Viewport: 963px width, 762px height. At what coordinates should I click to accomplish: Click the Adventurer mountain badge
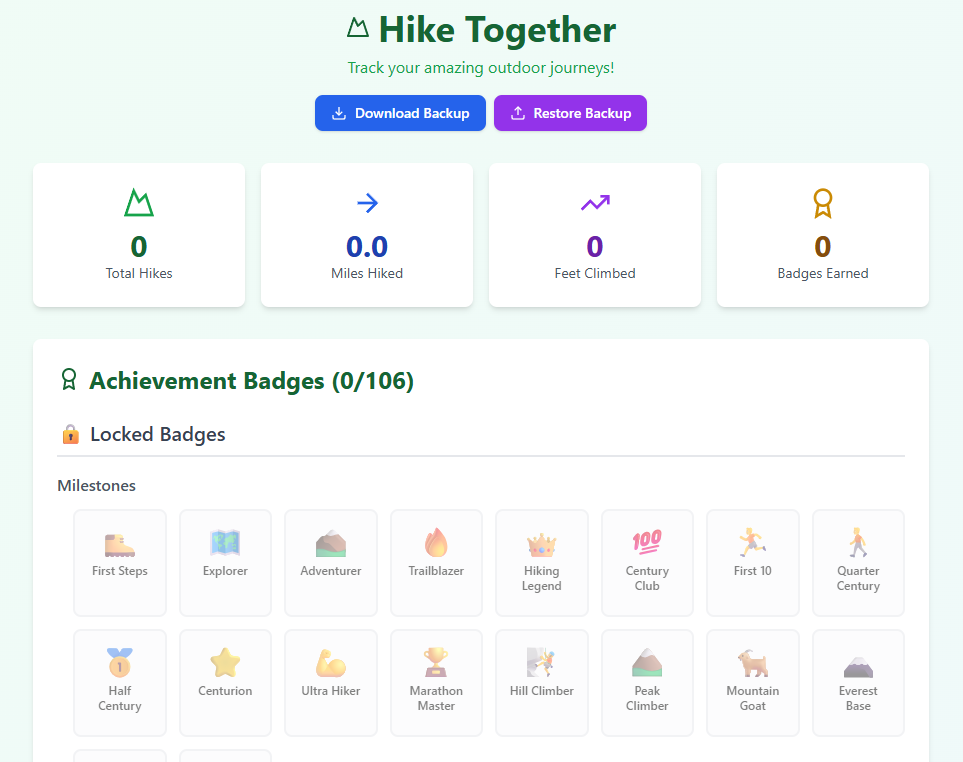pos(331,562)
